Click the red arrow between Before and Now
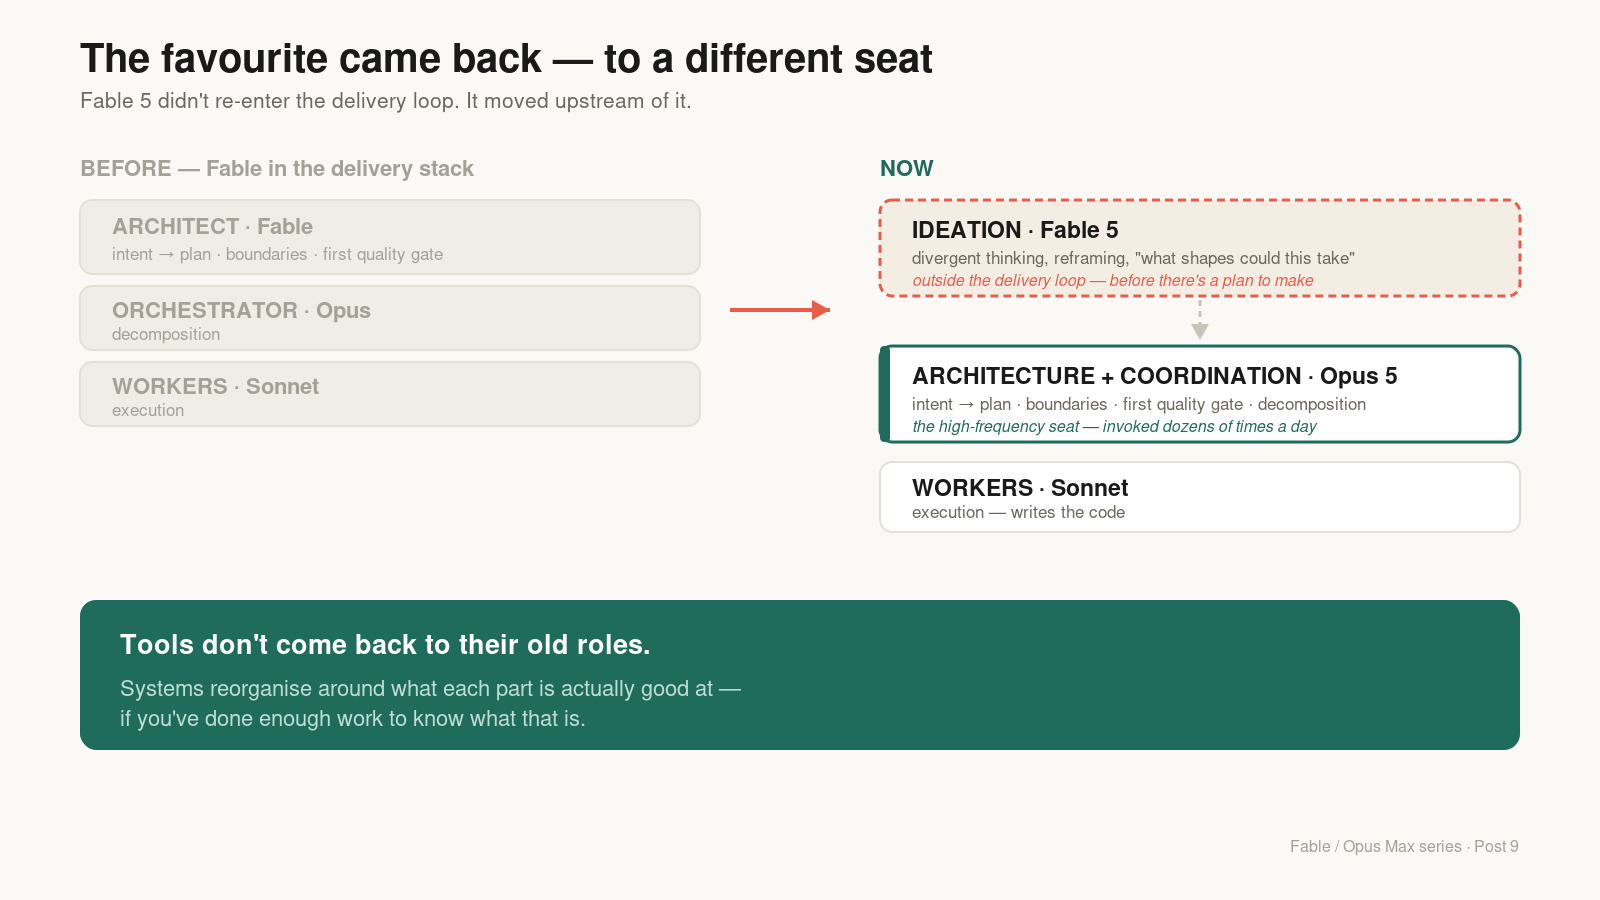The image size is (1600, 900). click(780, 310)
